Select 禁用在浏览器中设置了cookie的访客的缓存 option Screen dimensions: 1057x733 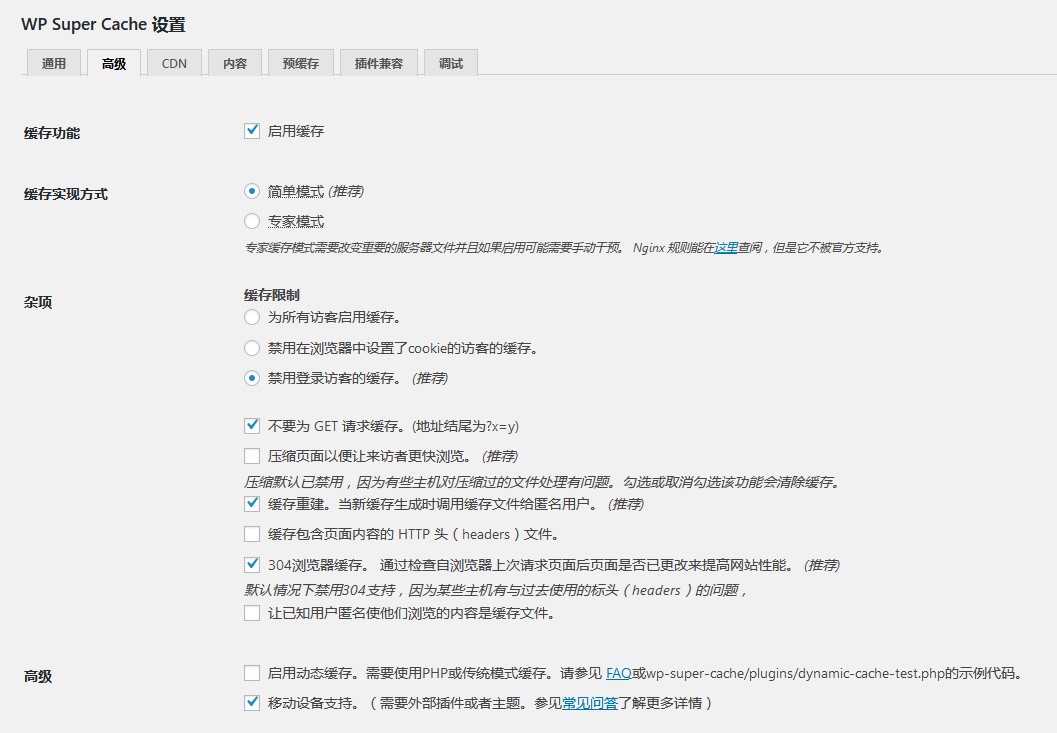coord(252,348)
